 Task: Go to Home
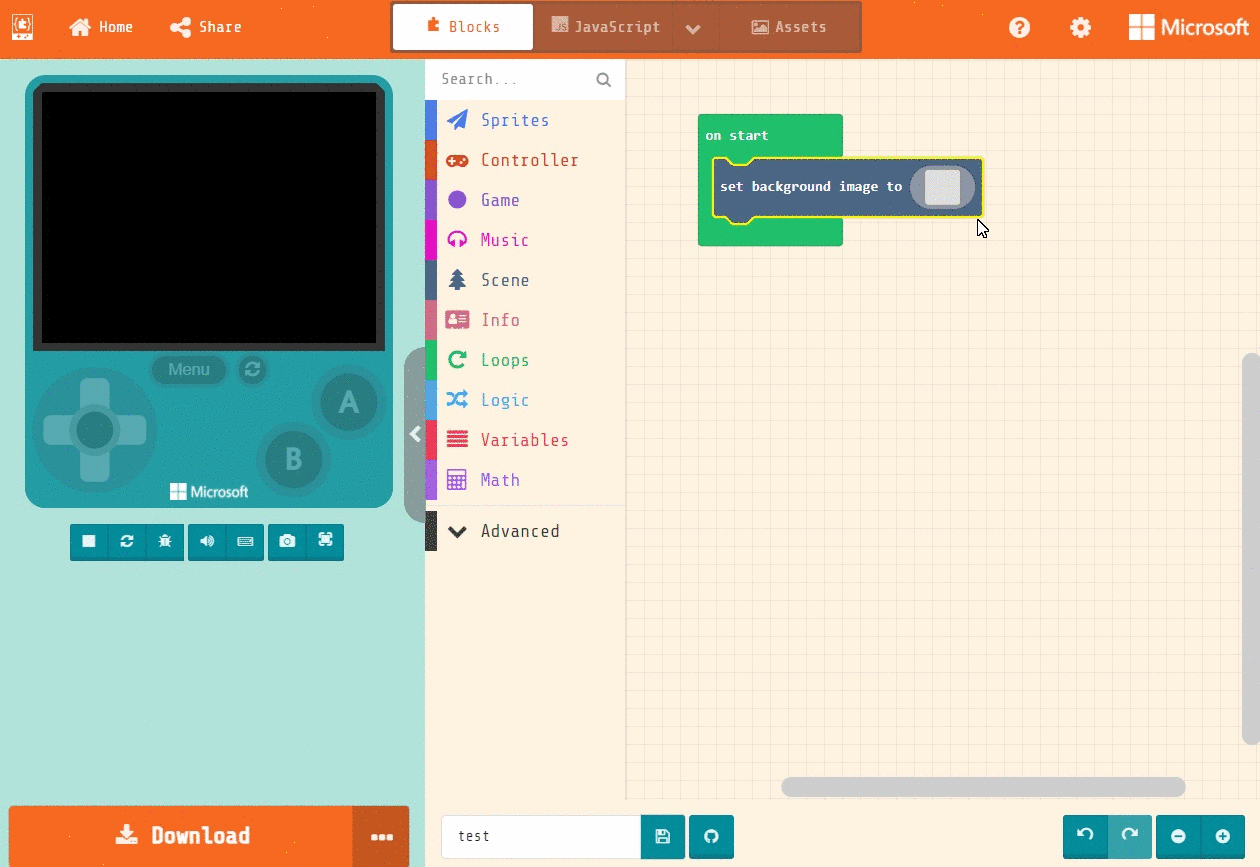click(x=101, y=27)
